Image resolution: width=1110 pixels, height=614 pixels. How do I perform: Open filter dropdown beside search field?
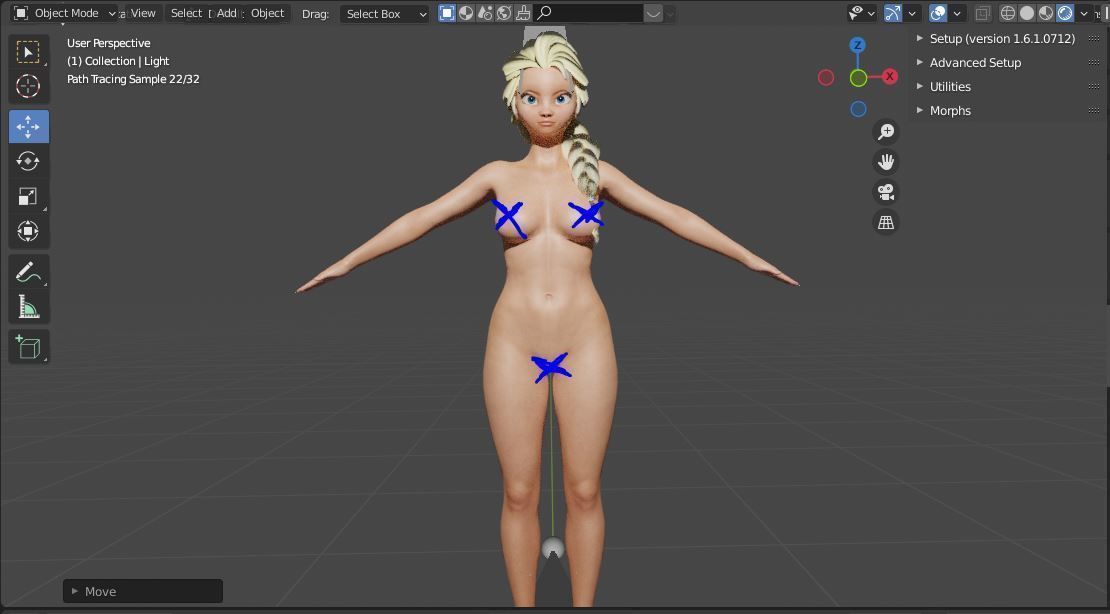click(653, 13)
